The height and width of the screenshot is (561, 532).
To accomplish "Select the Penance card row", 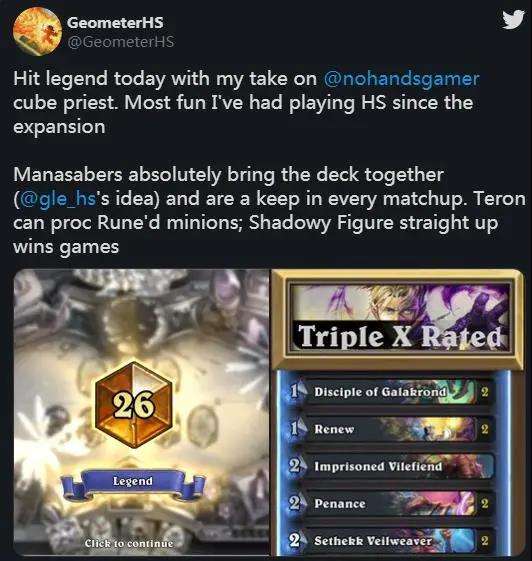I will [x=392, y=503].
